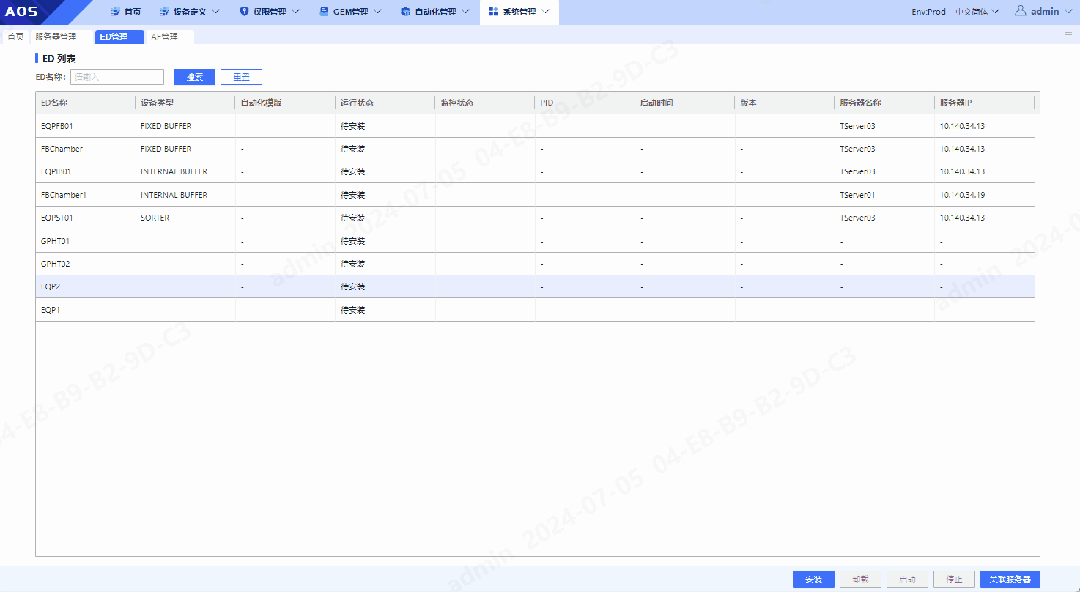Expand the GEM management chevron
Screen dimensions: 1080x592
(378, 12)
